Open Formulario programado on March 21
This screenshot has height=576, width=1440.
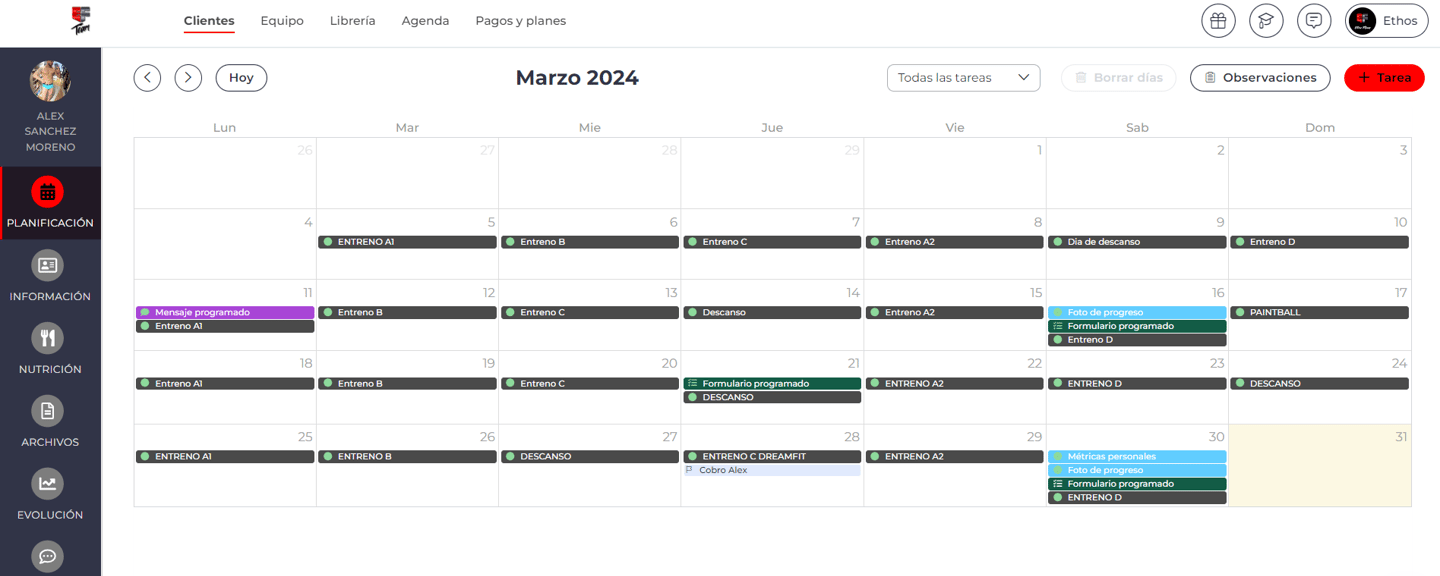pos(772,383)
